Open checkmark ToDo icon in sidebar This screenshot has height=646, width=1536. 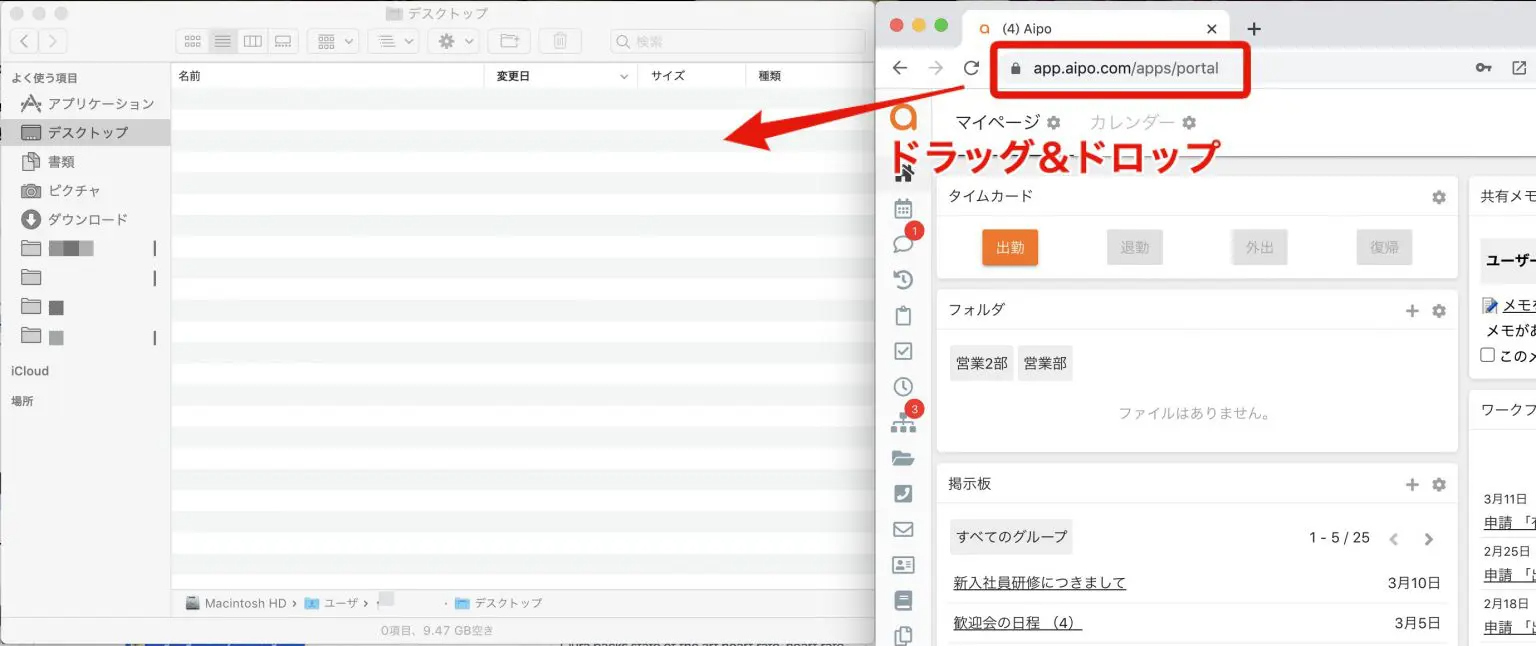coord(903,351)
